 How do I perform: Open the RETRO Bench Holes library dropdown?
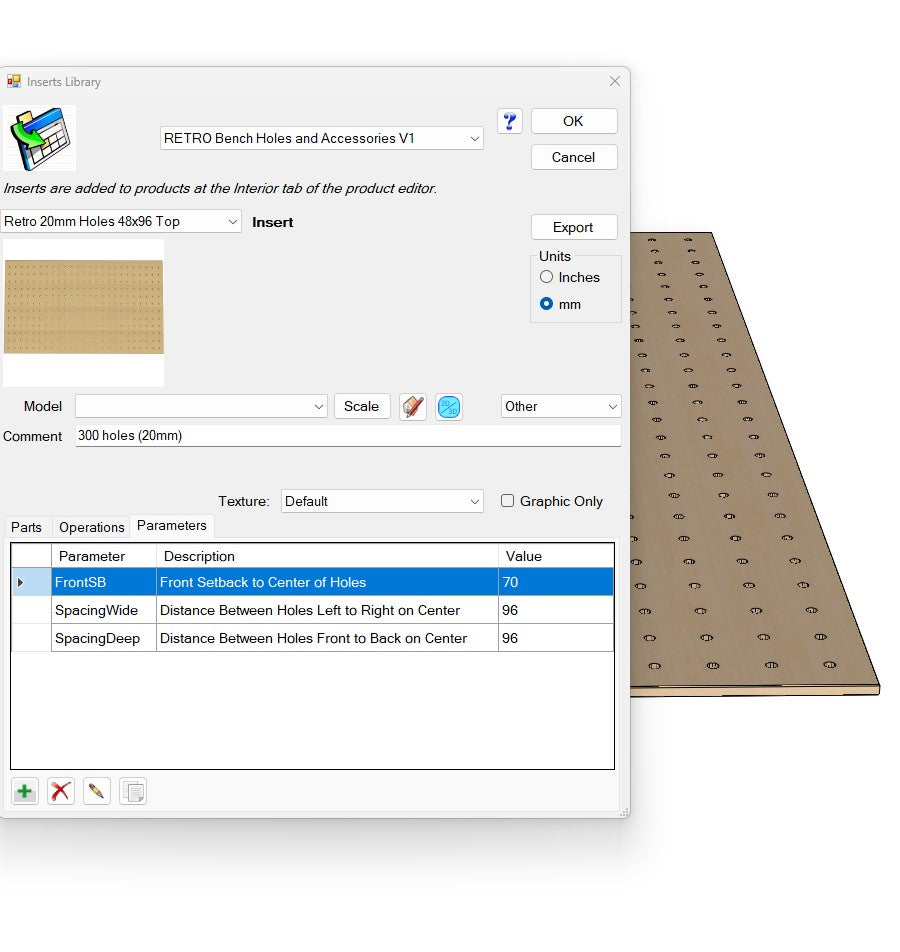pos(322,139)
